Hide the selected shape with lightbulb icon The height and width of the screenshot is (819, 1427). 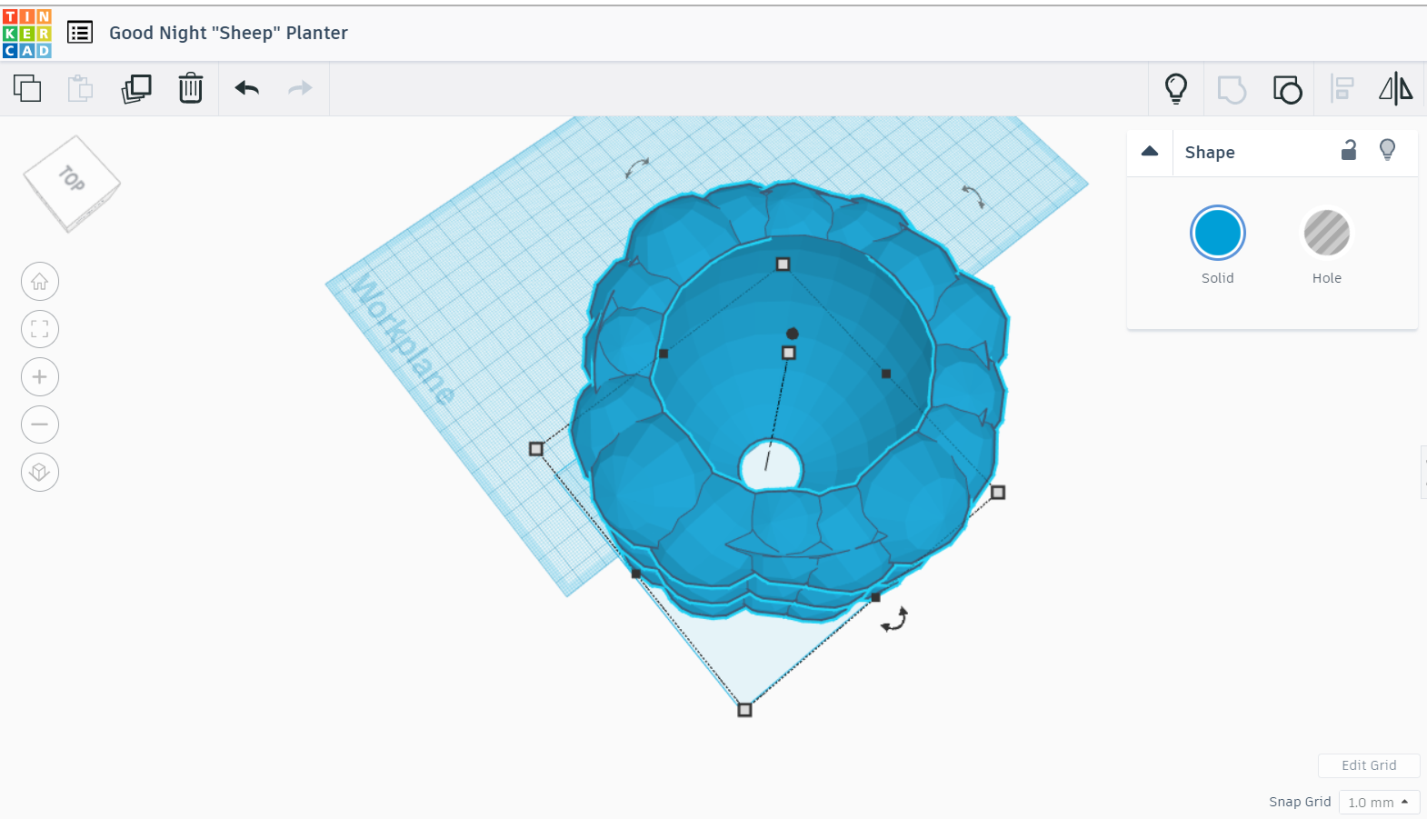(x=1387, y=150)
